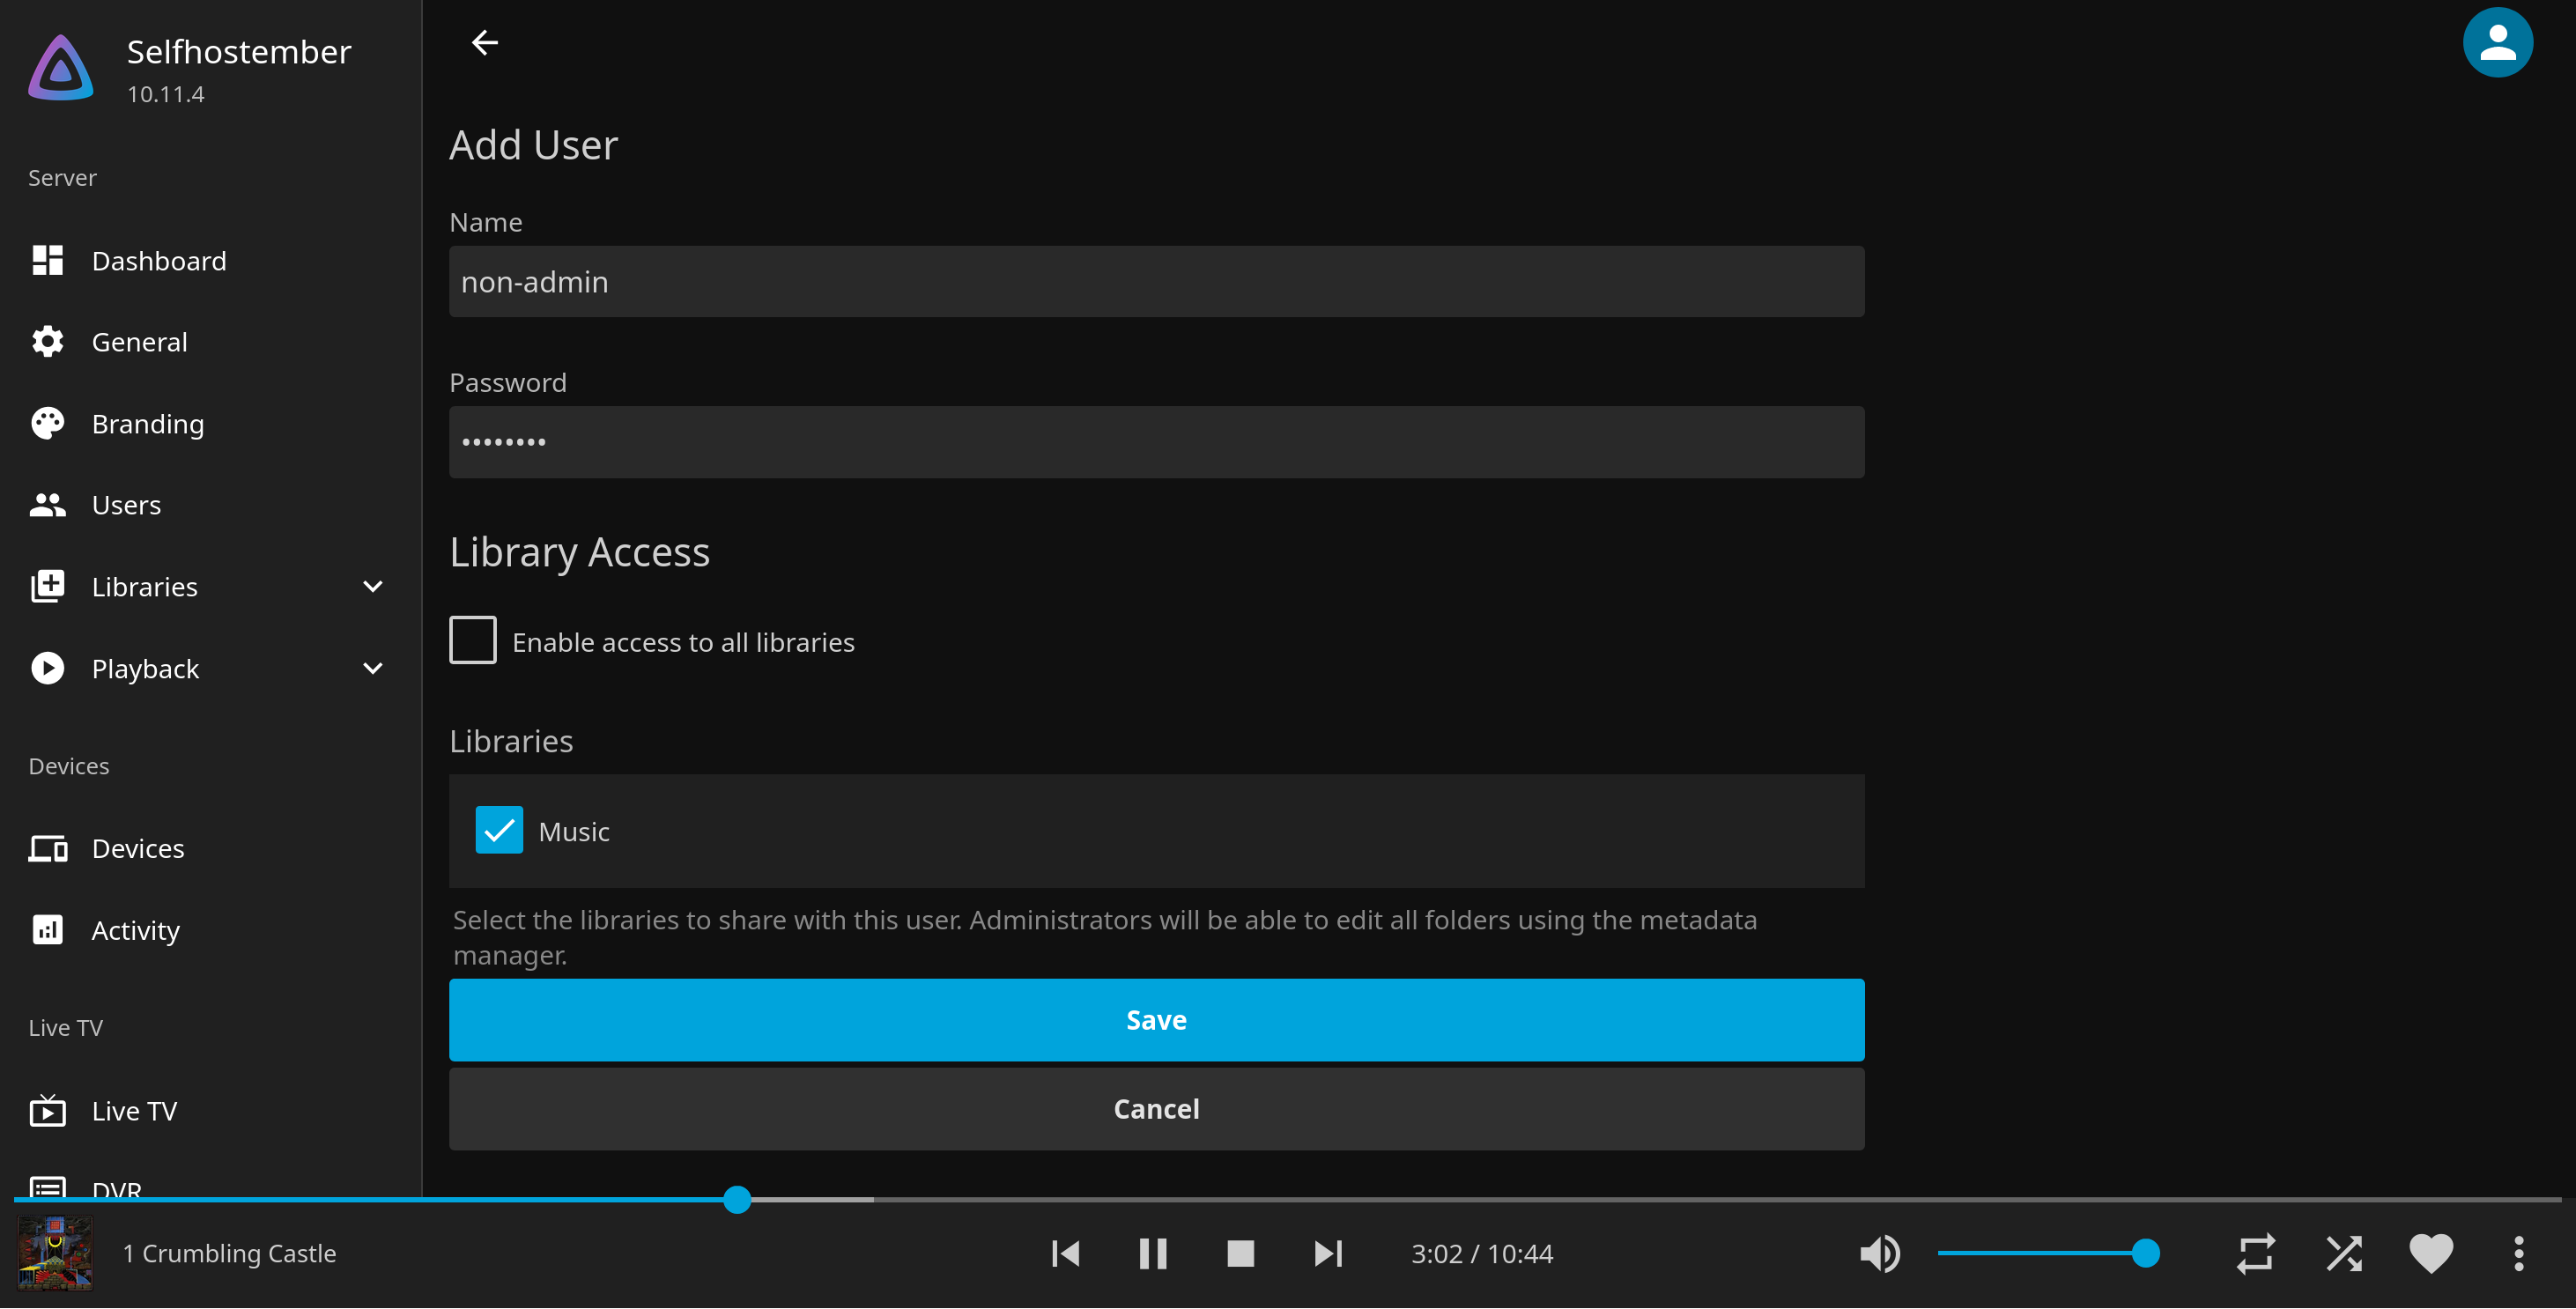Go to the Users page
The image size is (2576, 1309).
[x=126, y=505]
